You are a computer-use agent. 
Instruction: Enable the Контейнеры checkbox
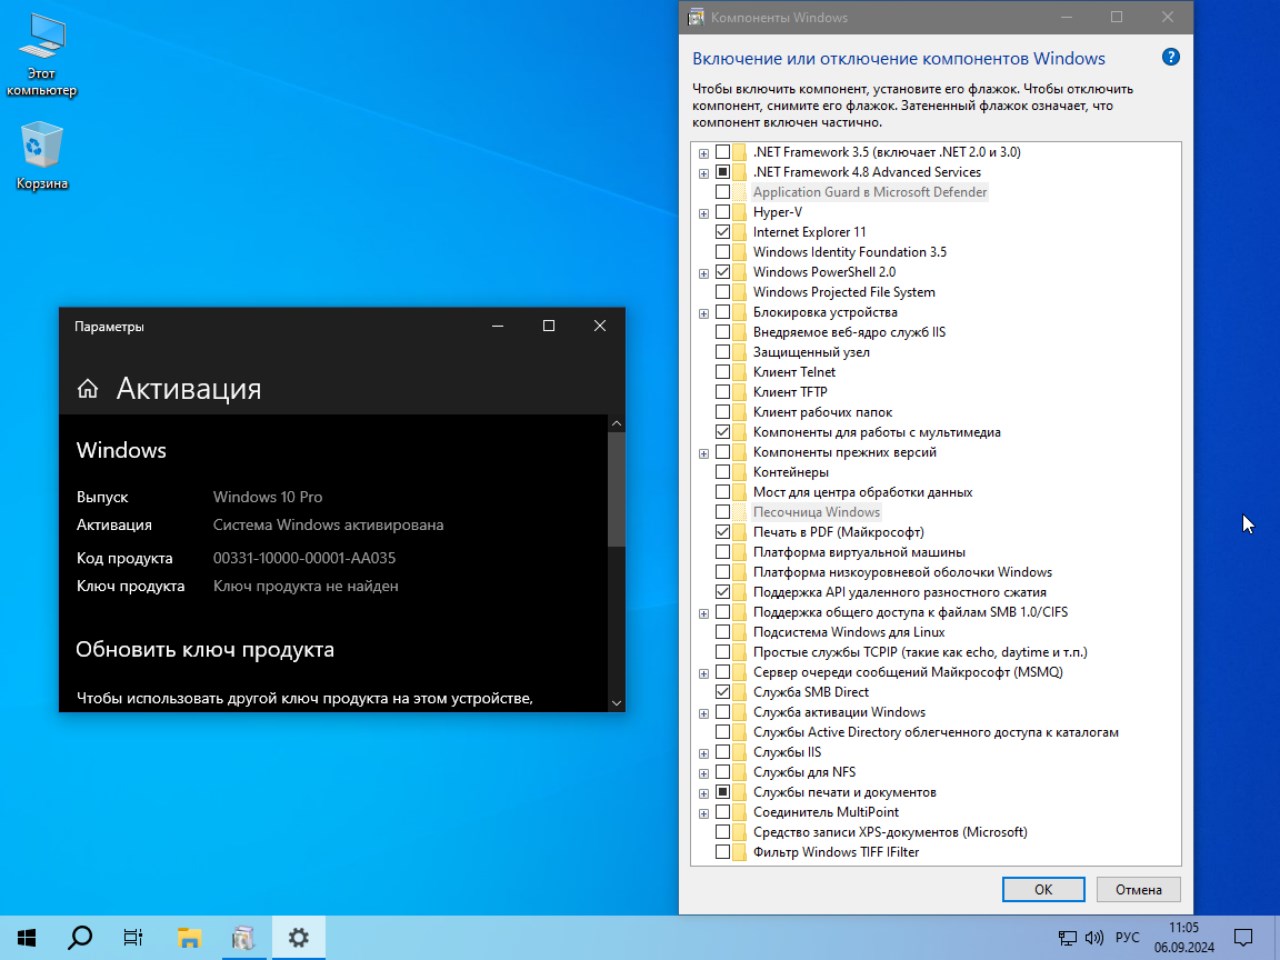click(723, 472)
